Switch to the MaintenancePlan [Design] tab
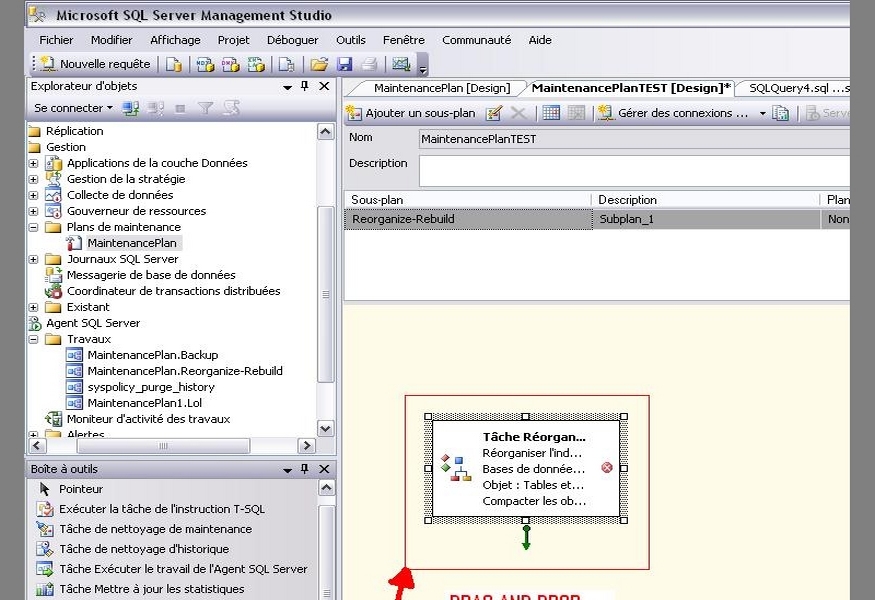Screen dimensions: 875x600 tap(442, 88)
